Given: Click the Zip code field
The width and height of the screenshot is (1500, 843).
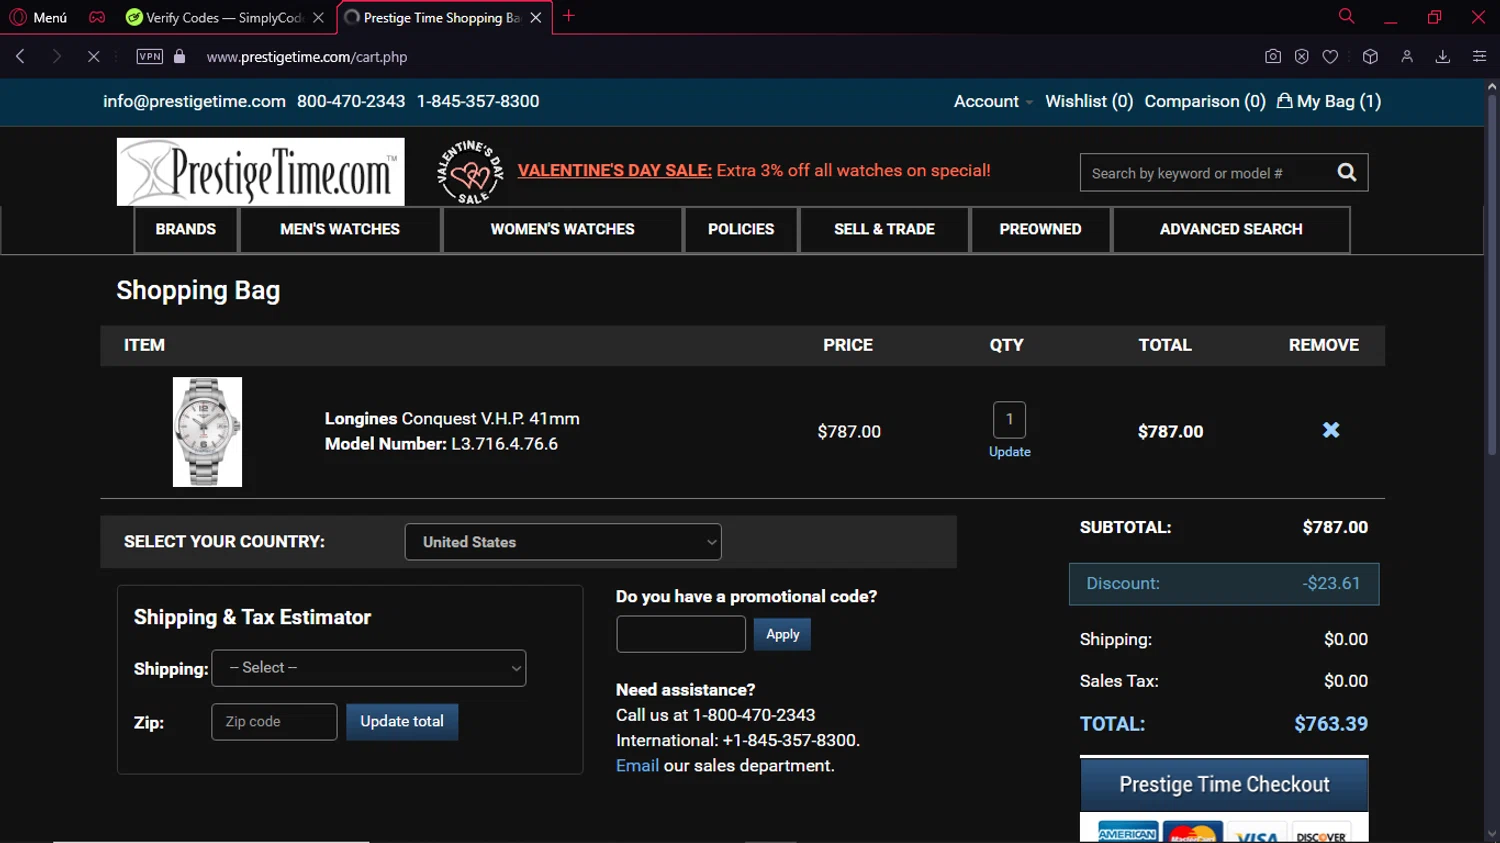Looking at the screenshot, I should pos(274,722).
